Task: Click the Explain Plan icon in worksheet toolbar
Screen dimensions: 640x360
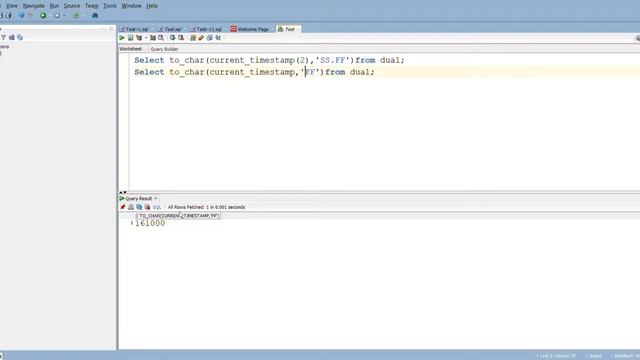Action: coord(139,38)
